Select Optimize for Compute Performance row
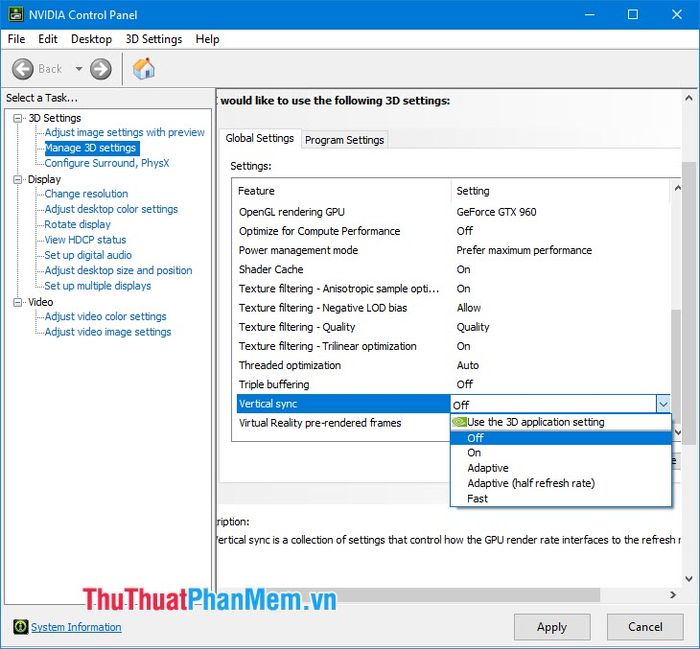700x649 pixels. tap(453, 231)
